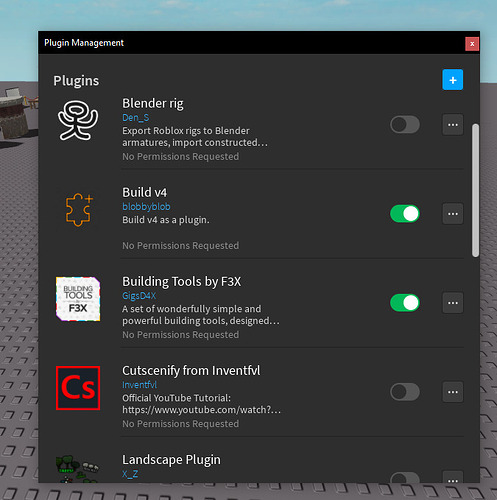Click the plugin list vertical scrollbar

click(x=475, y=190)
